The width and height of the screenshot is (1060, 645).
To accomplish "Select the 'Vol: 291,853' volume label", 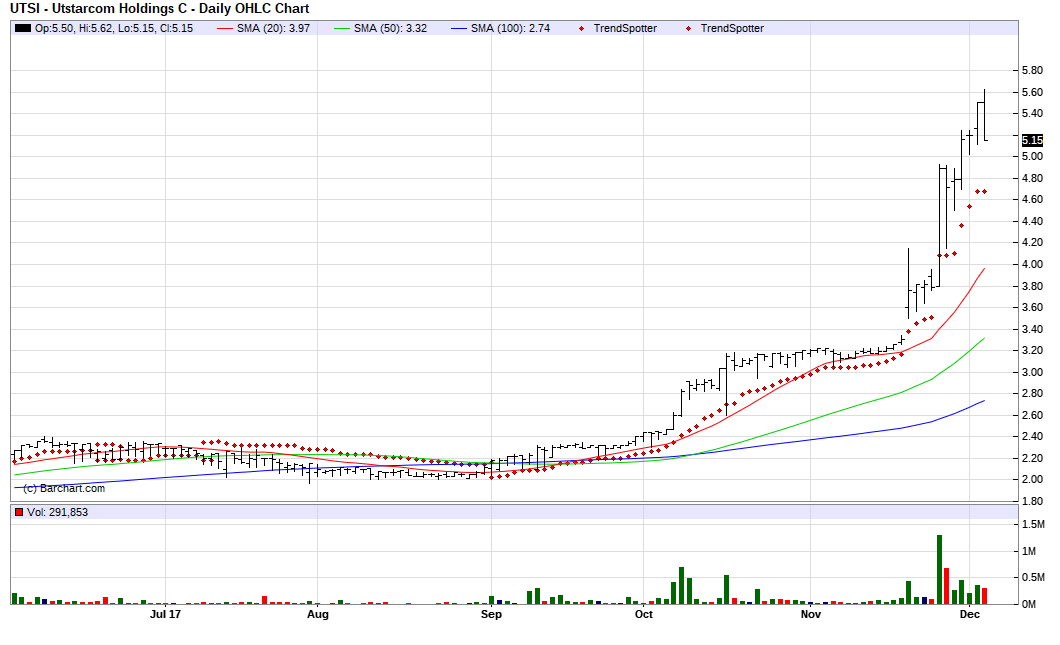I will [x=57, y=512].
